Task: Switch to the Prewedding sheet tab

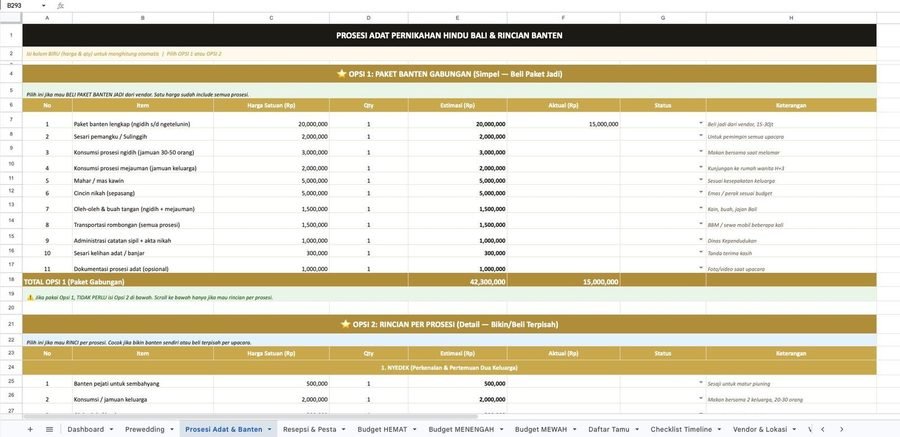Action: (145, 430)
